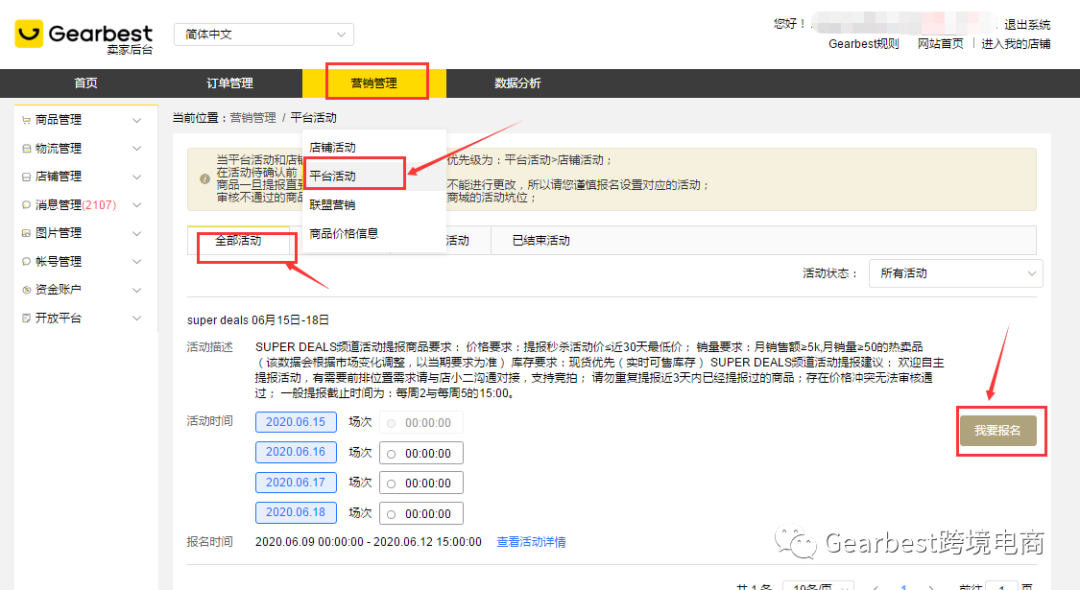The width and height of the screenshot is (1080, 590).
Task: Expand the 图片管理 sidebar chevron
Action: click(136, 233)
